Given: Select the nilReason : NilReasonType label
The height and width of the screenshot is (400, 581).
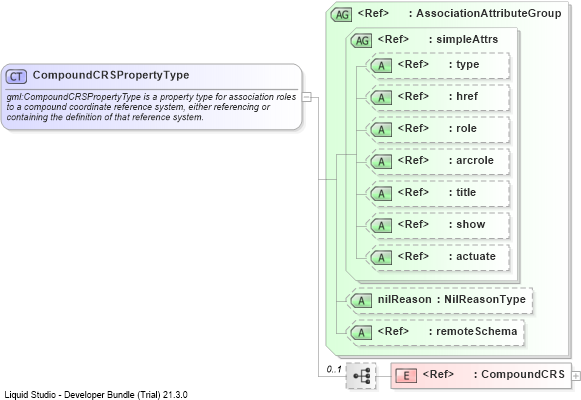Looking at the screenshot, I should pos(452,299).
